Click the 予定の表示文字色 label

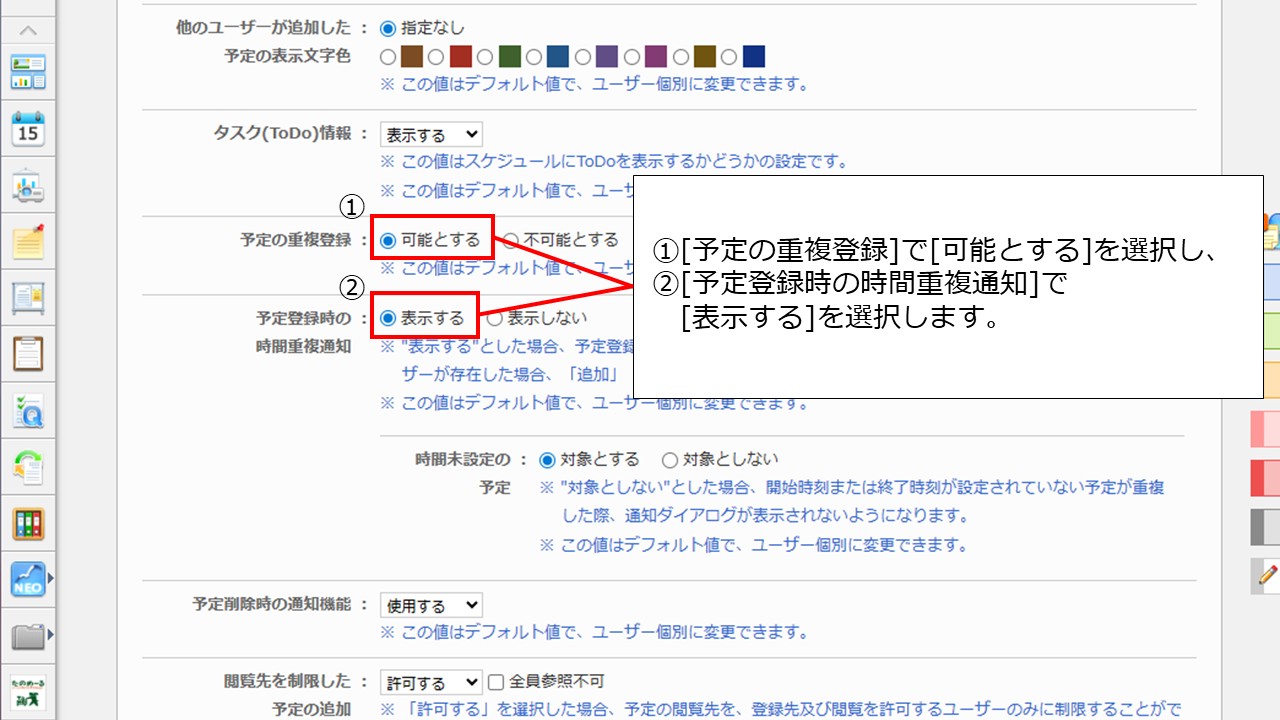(x=288, y=56)
